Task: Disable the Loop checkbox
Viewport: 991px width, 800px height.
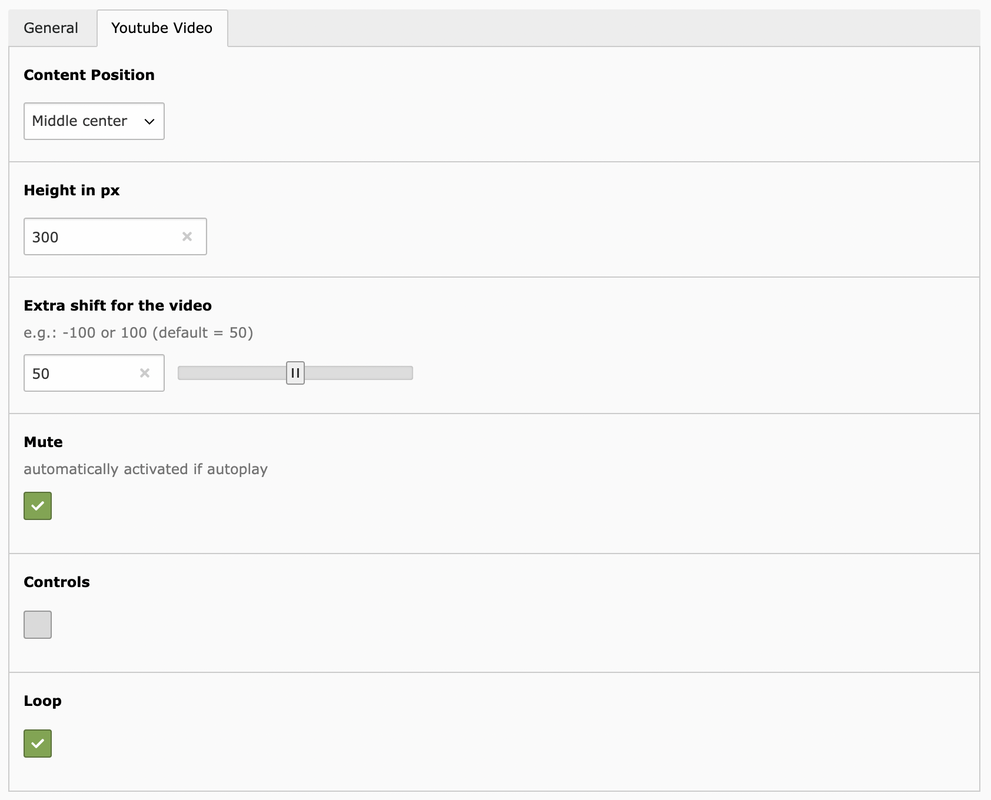Action: [x=38, y=744]
